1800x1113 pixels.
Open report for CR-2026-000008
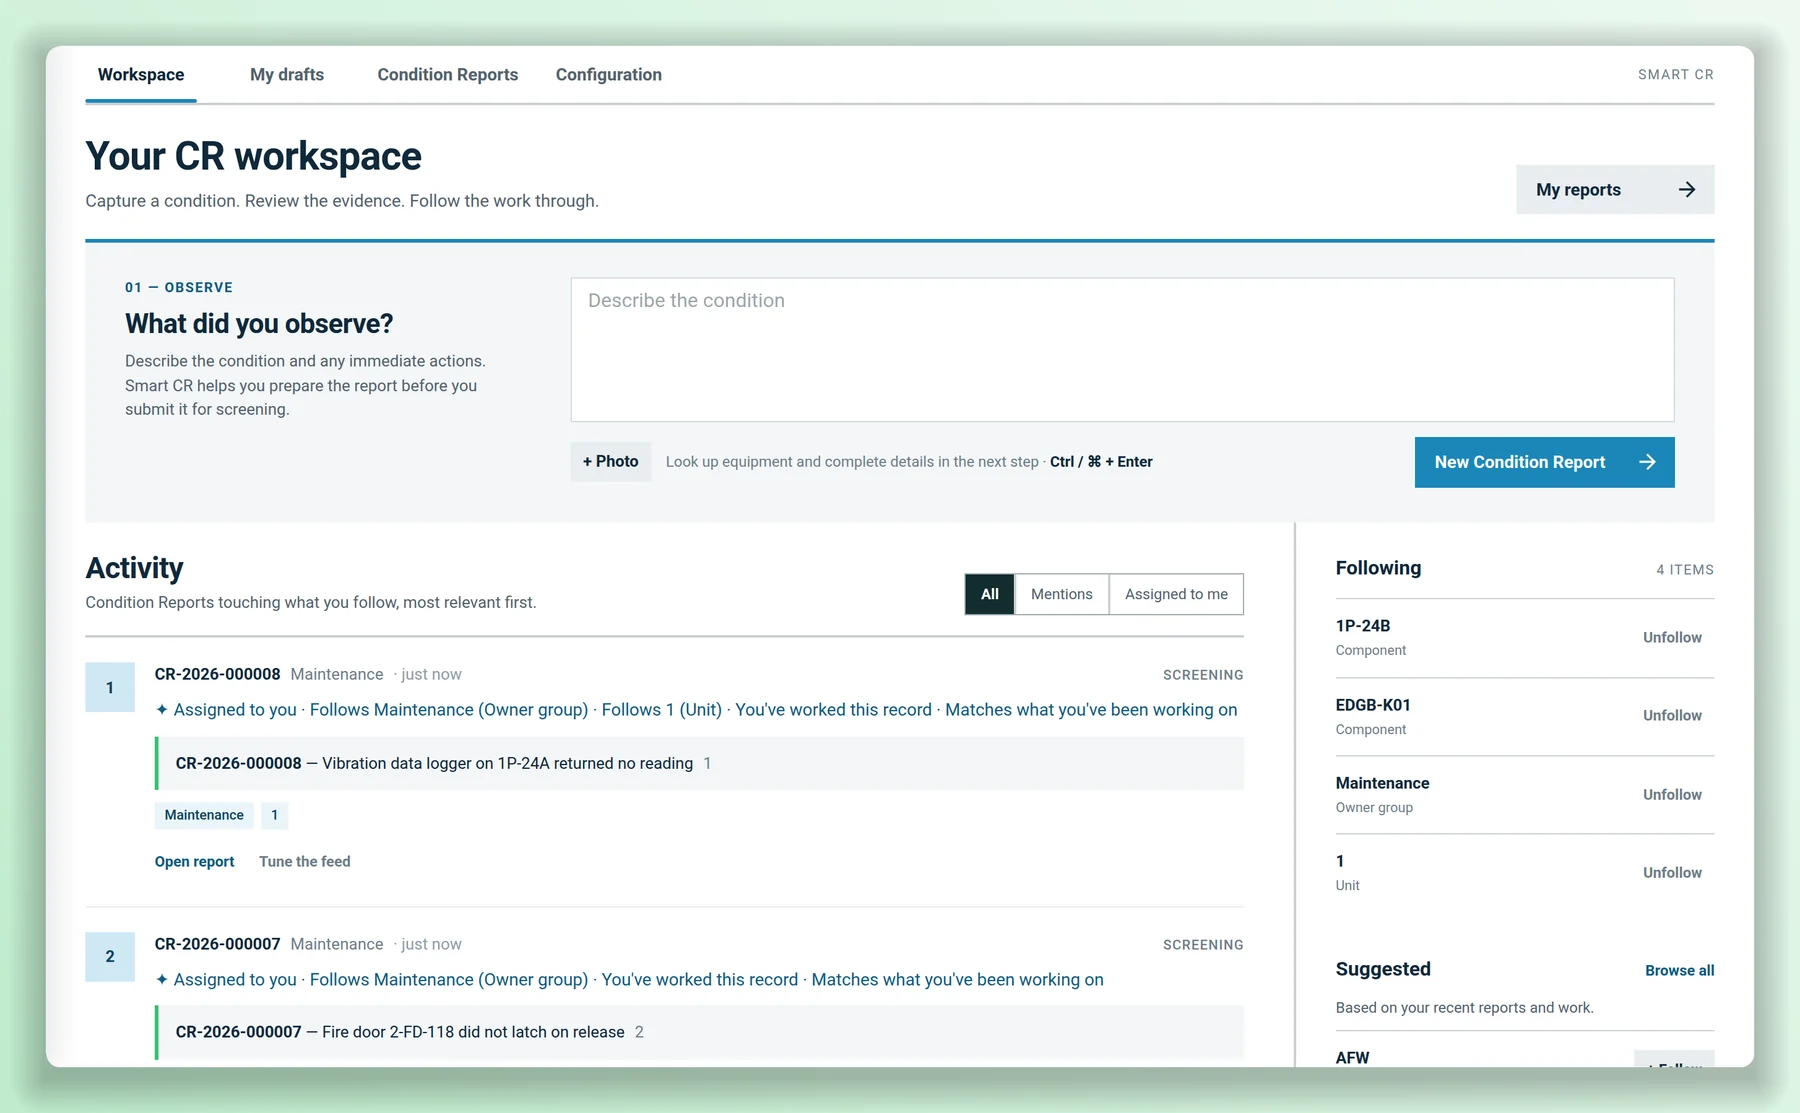[x=195, y=862]
